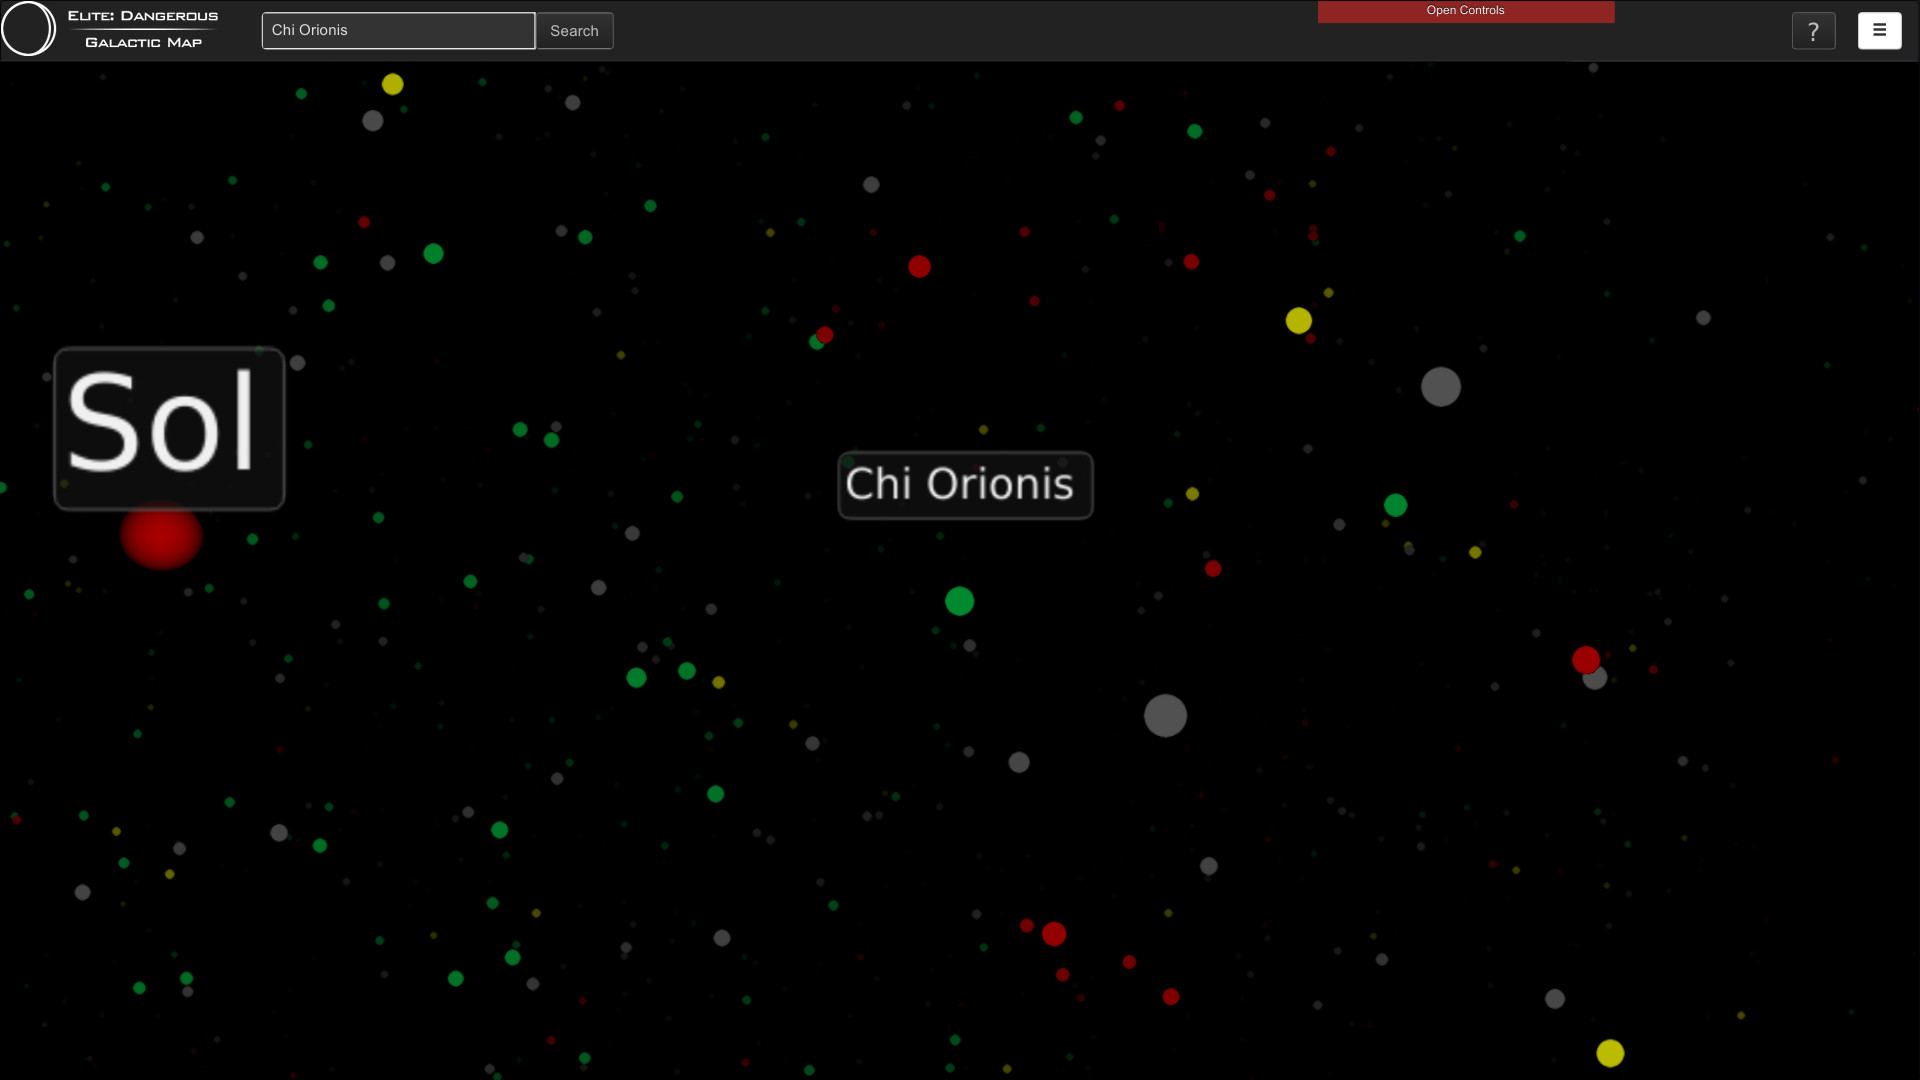
Task: Open Elite: Dangerous Galactic Map title
Action: tap(143, 29)
